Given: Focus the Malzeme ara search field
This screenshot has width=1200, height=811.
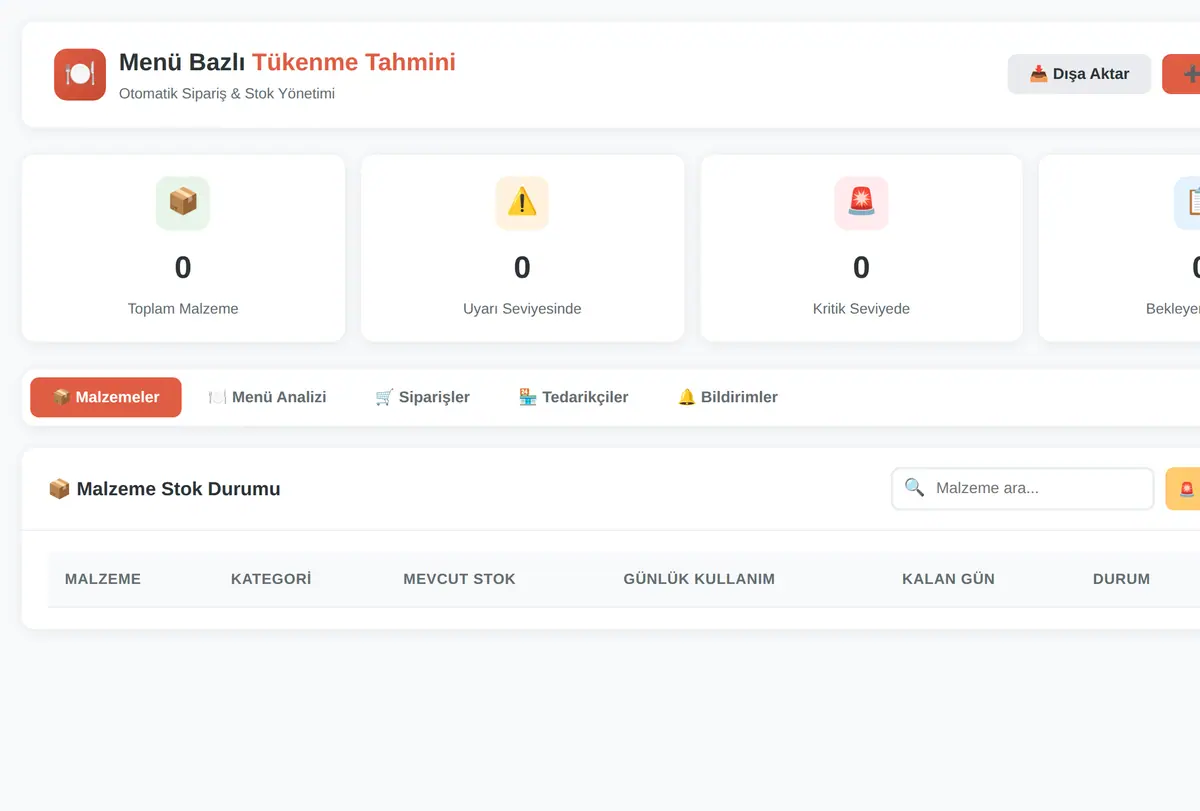Looking at the screenshot, I should [x=1023, y=489].
